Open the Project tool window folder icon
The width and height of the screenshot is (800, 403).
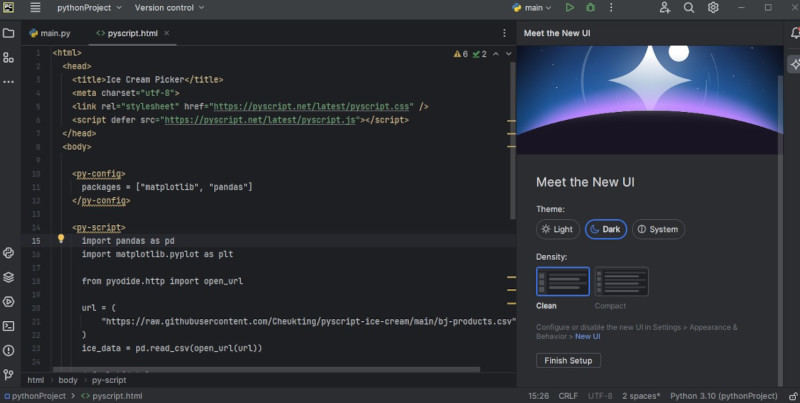coord(9,34)
